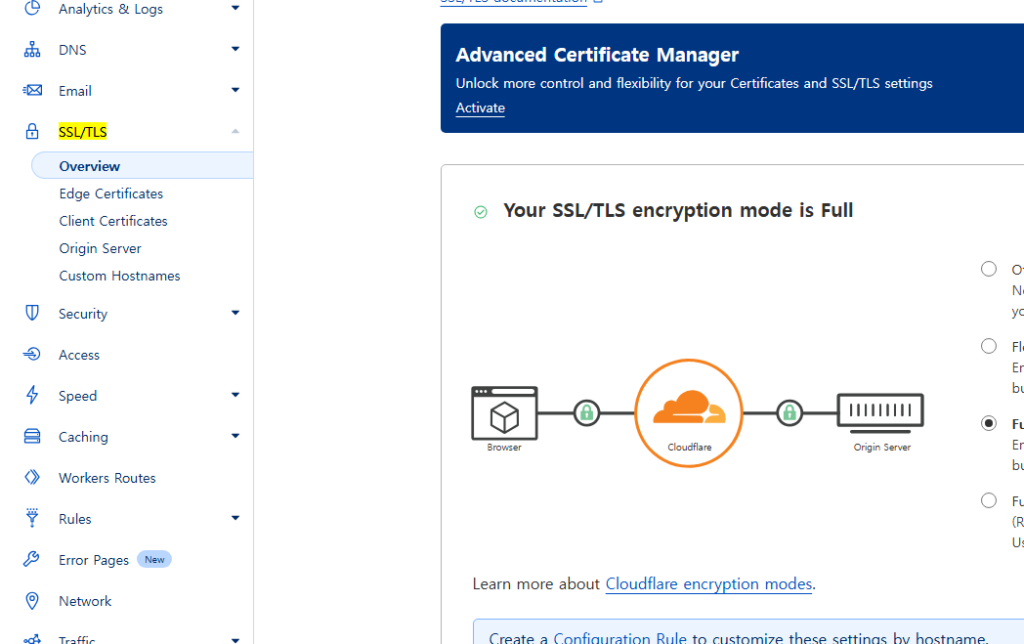Click the Security shield icon
Image resolution: width=1024 pixels, height=644 pixels.
click(x=32, y=313)
